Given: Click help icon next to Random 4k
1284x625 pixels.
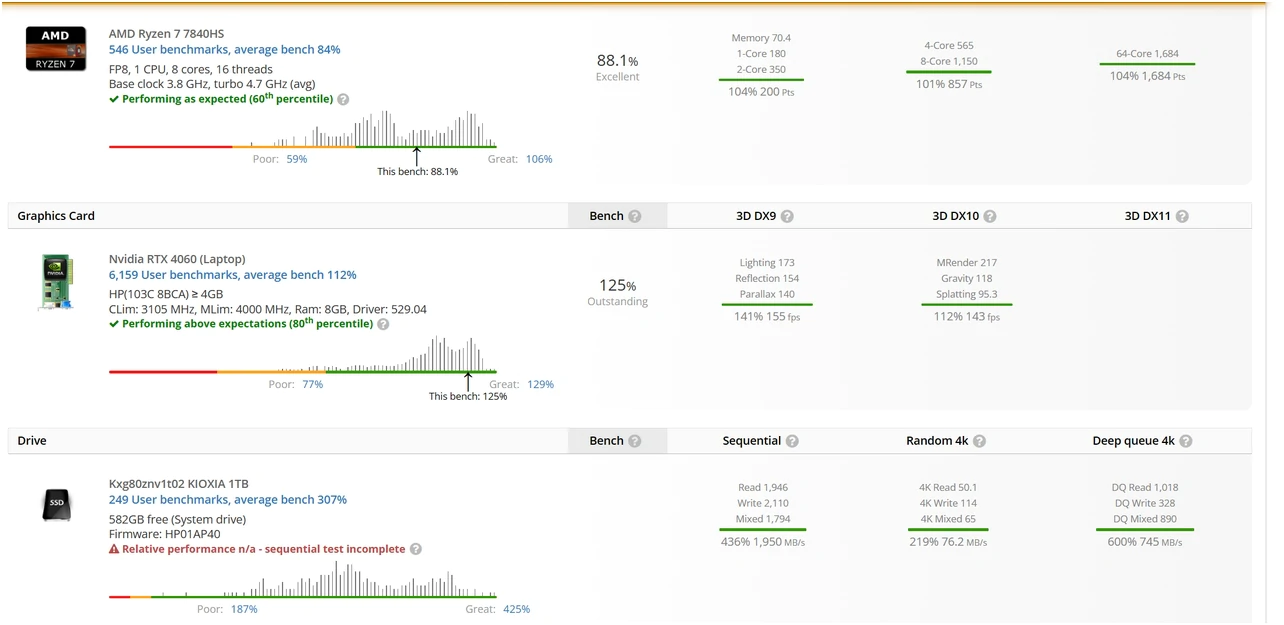Looking at the screenshot, I should point(979,442).
